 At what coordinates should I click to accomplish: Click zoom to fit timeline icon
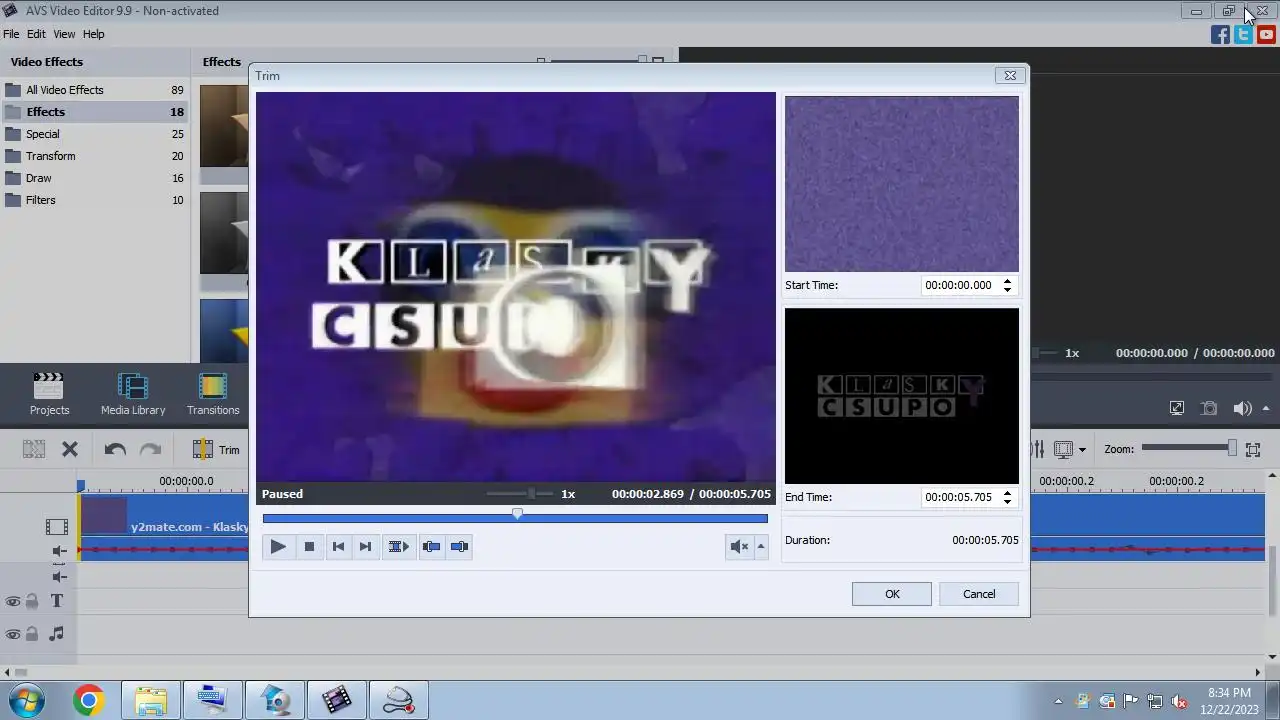pos(1253,450)
